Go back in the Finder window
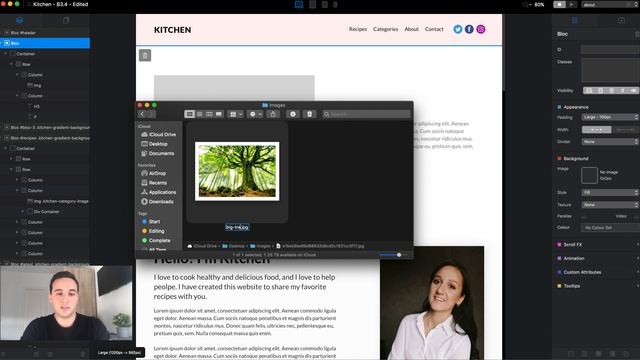The height and width of the screenshot is (360, 640). click(142, 114)
